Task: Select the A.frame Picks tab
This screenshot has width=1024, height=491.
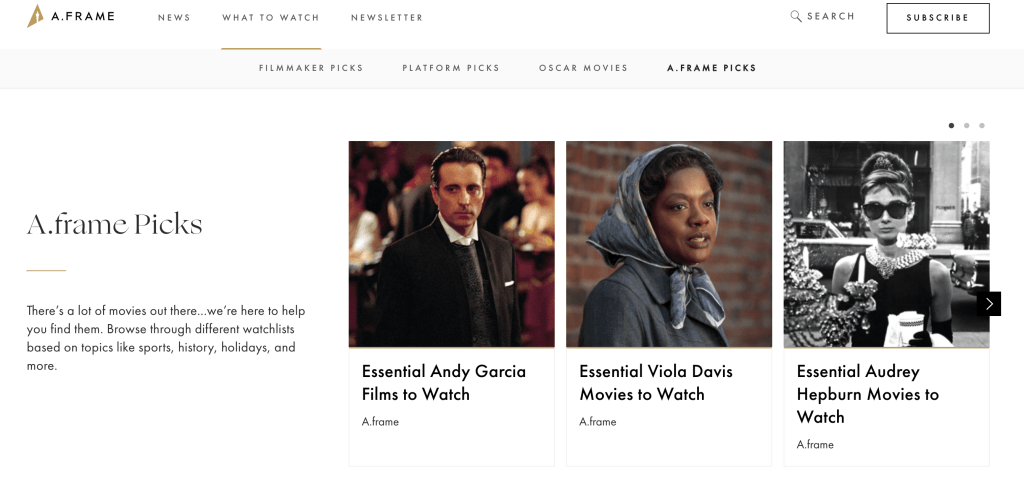Action: click(712, 68)
